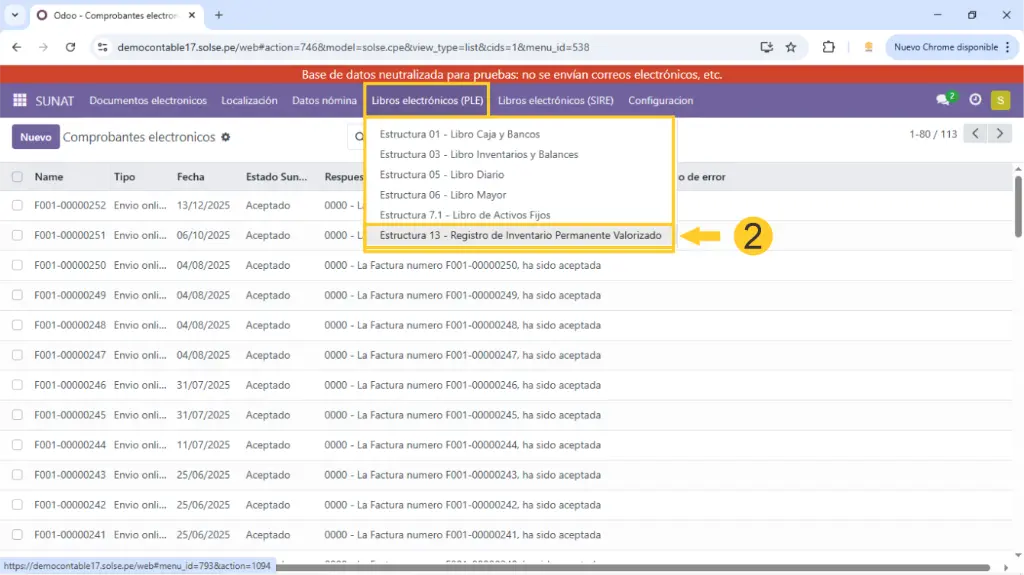Toggle the select-all header checkbox
The image size is (1024, 575).
tap(17, 177)
